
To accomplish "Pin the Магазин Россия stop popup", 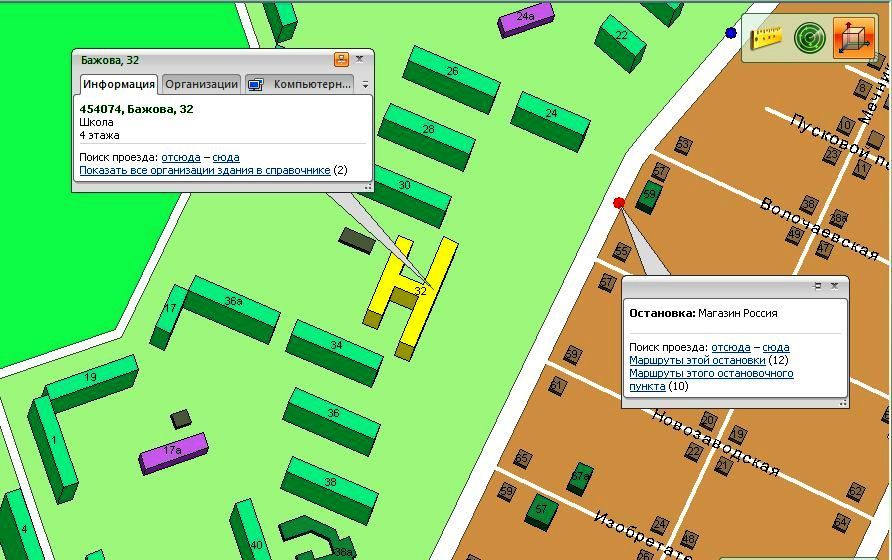I will [x=818, y=286].
